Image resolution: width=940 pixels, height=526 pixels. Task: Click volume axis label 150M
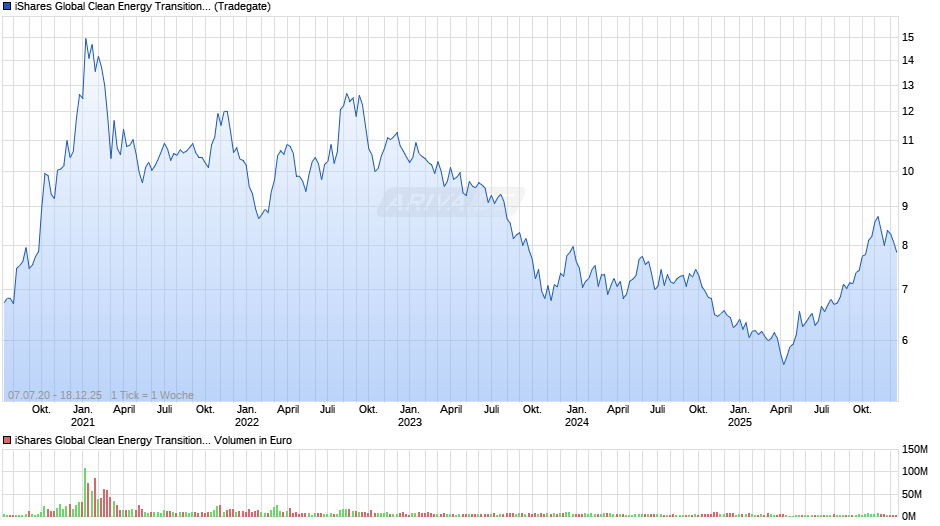pos(914,449)
